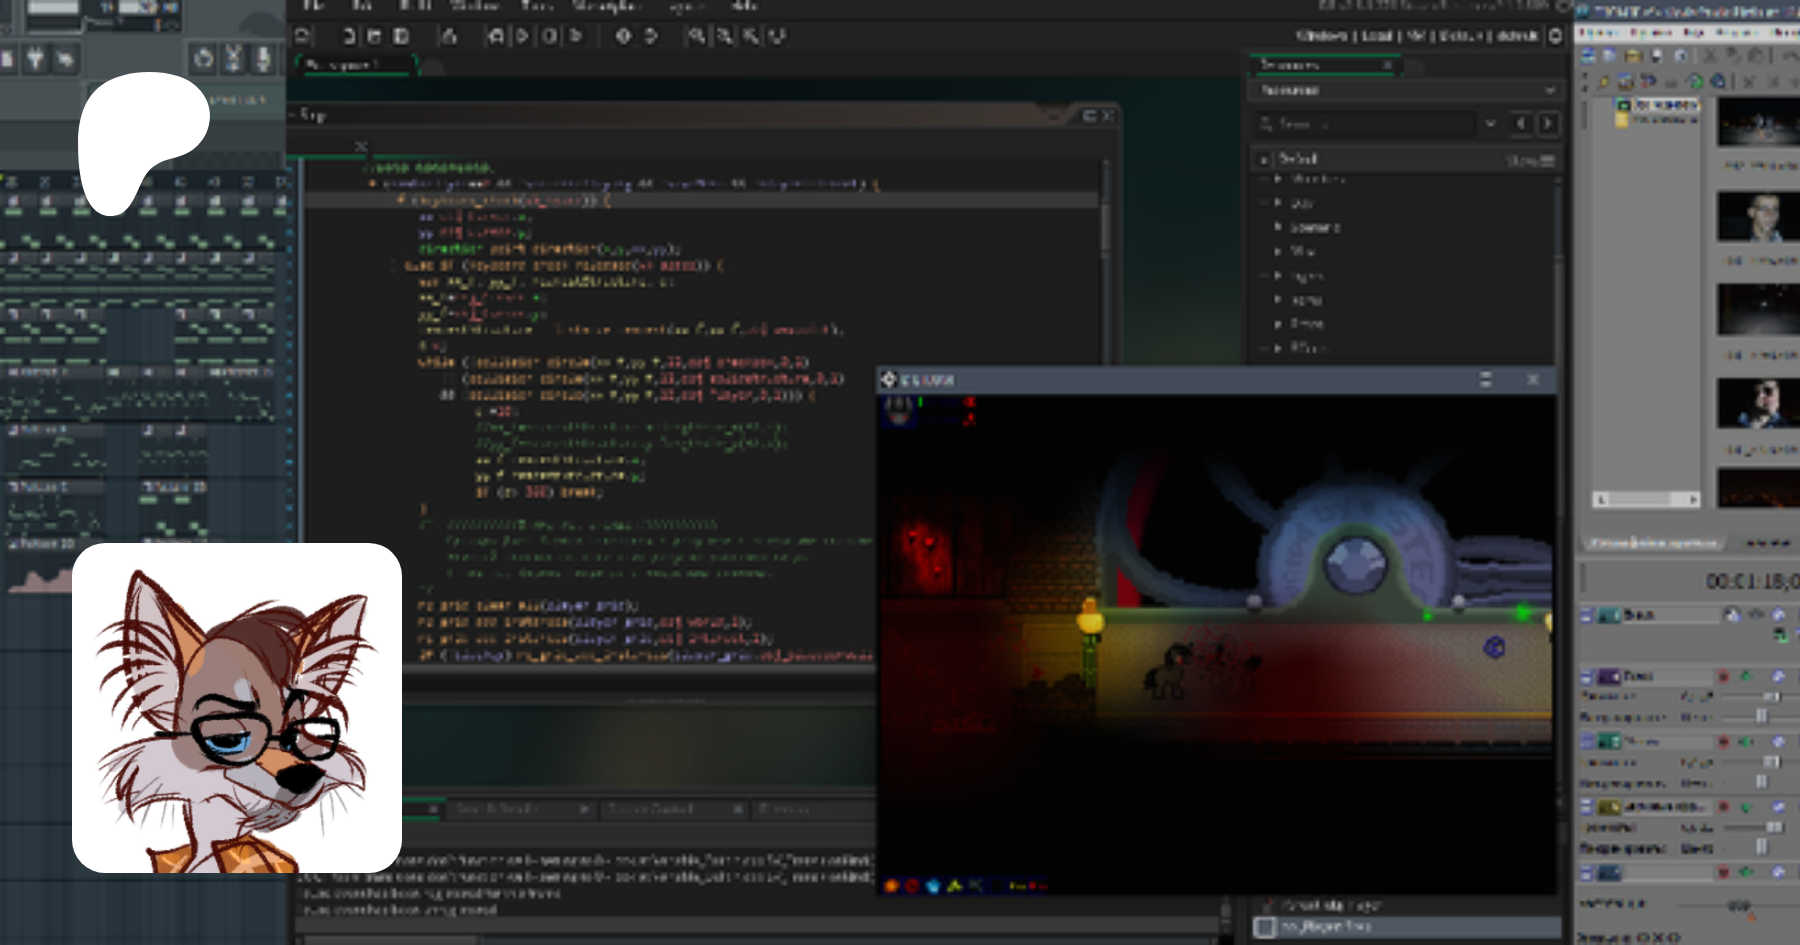
Task: Click the next search result arrow button
Action: pyautogui.click(x=1547, y=124)
